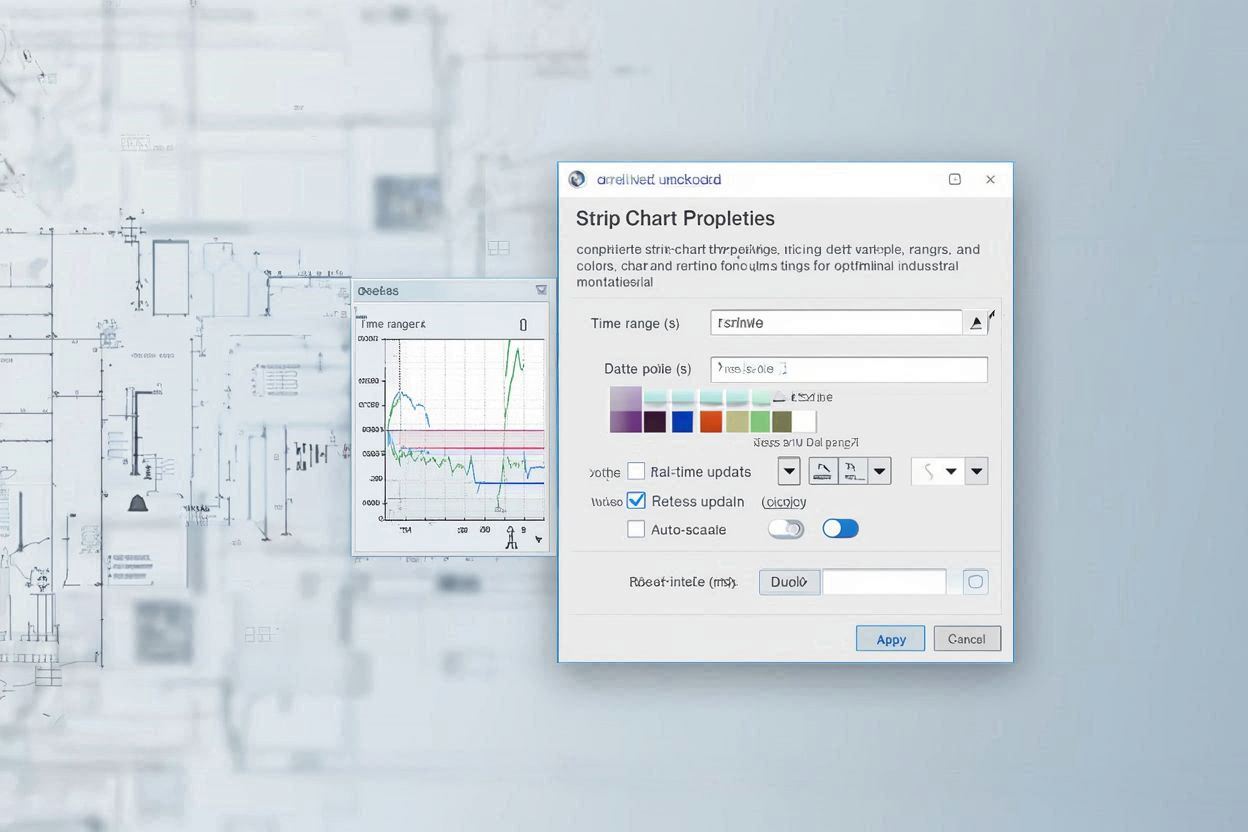
Task: Open dropdown arrow right of Real-time updates
Action: 789,471
